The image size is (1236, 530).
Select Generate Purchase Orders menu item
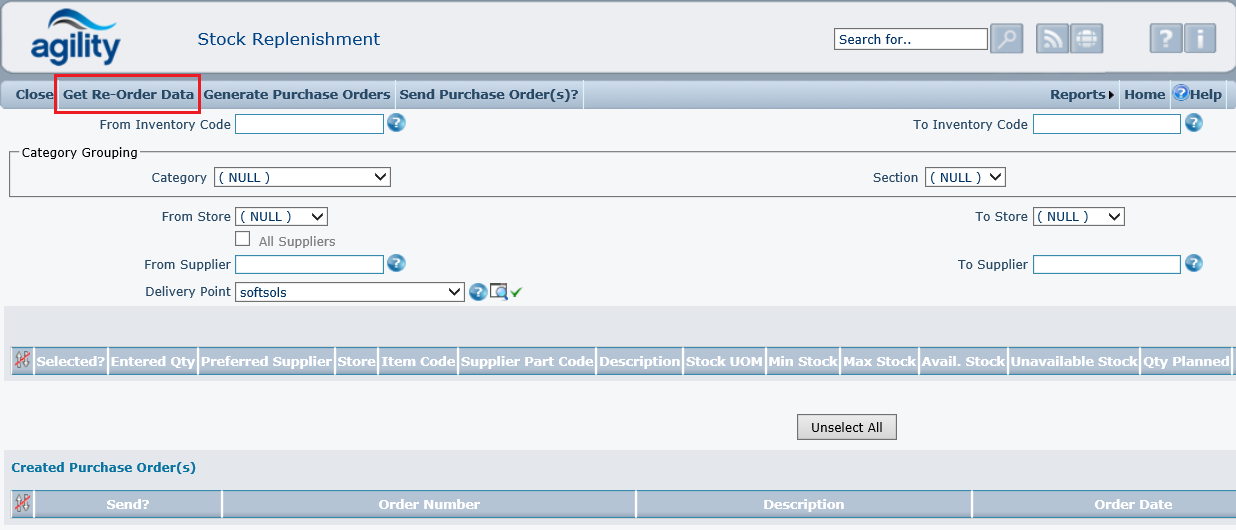[x=296, y=94]
